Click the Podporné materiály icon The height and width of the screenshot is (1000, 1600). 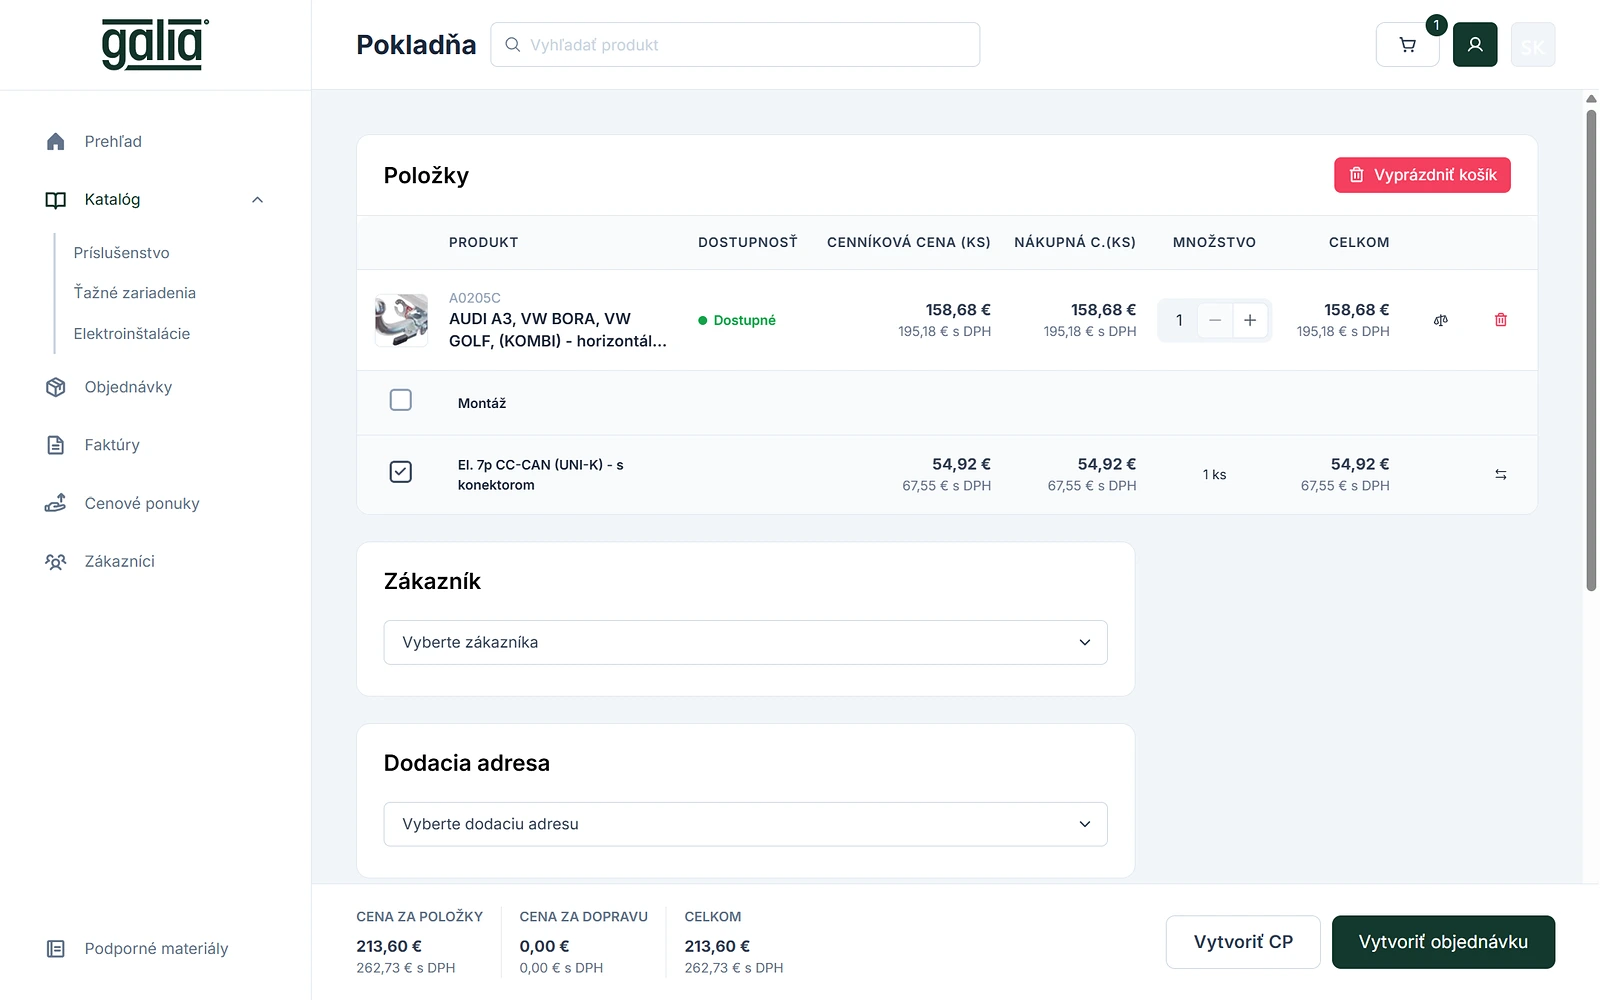(56, 949)
